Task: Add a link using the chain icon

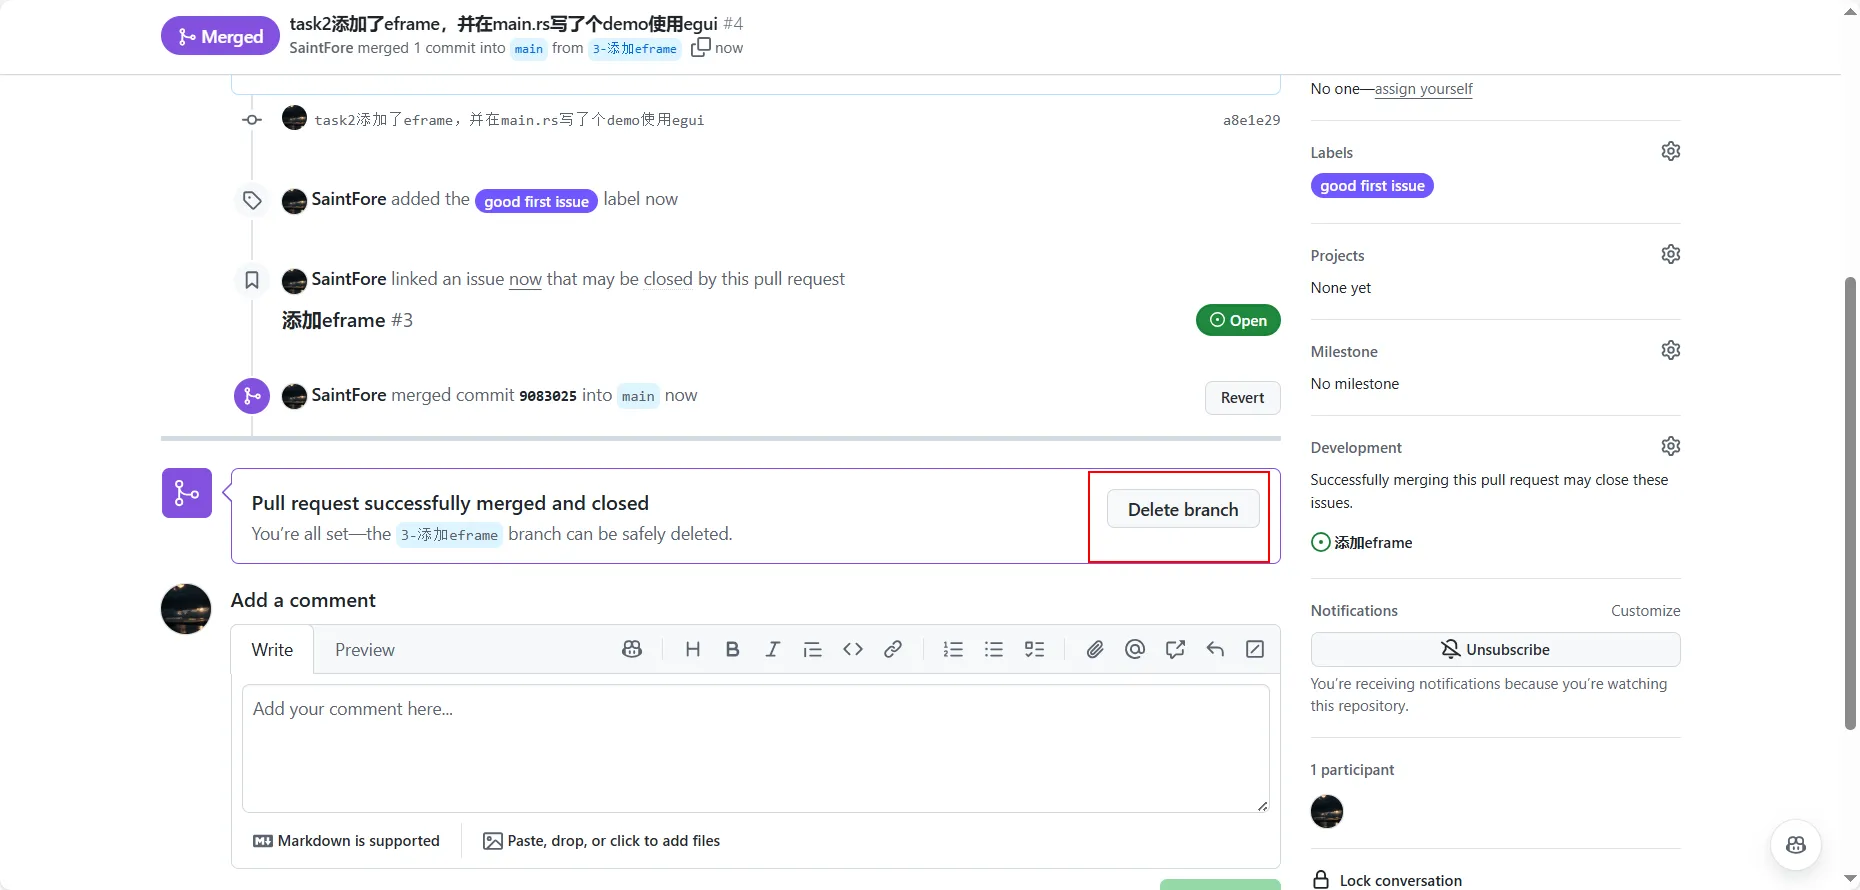Action: point(893,650)
